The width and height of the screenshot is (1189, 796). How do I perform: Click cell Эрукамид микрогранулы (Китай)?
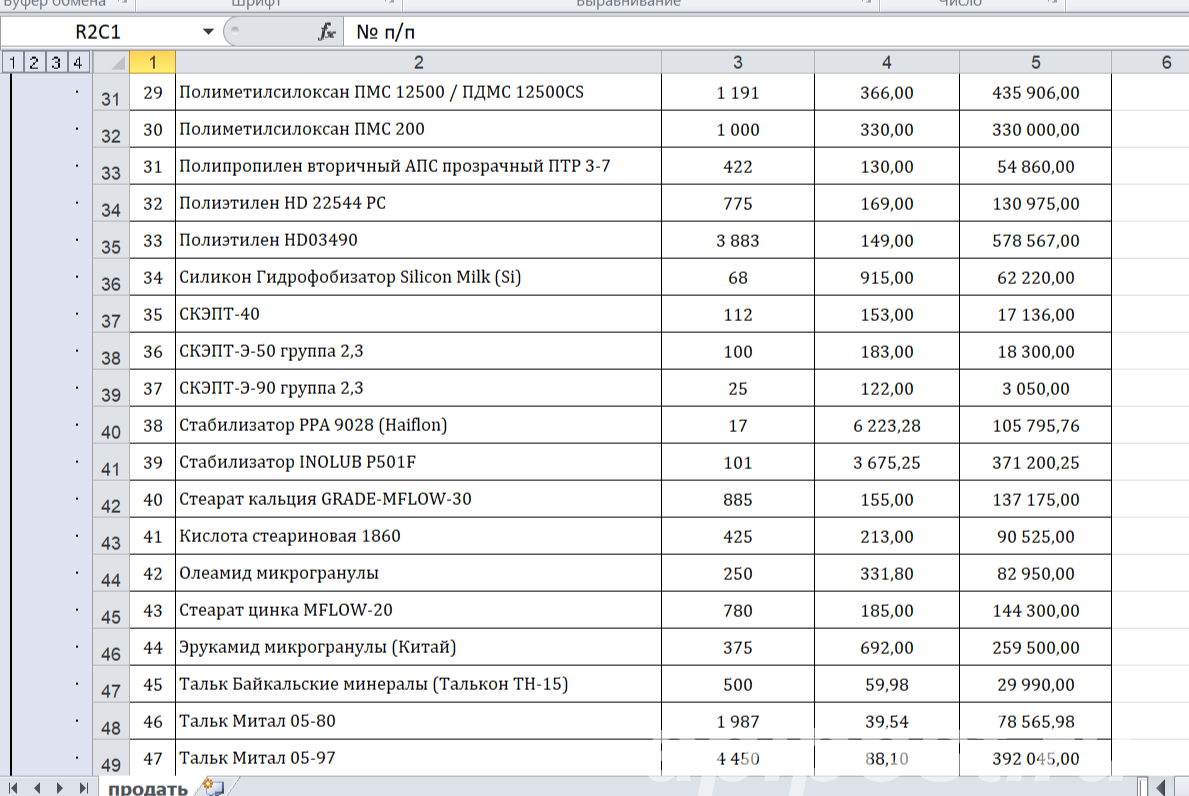419,647
